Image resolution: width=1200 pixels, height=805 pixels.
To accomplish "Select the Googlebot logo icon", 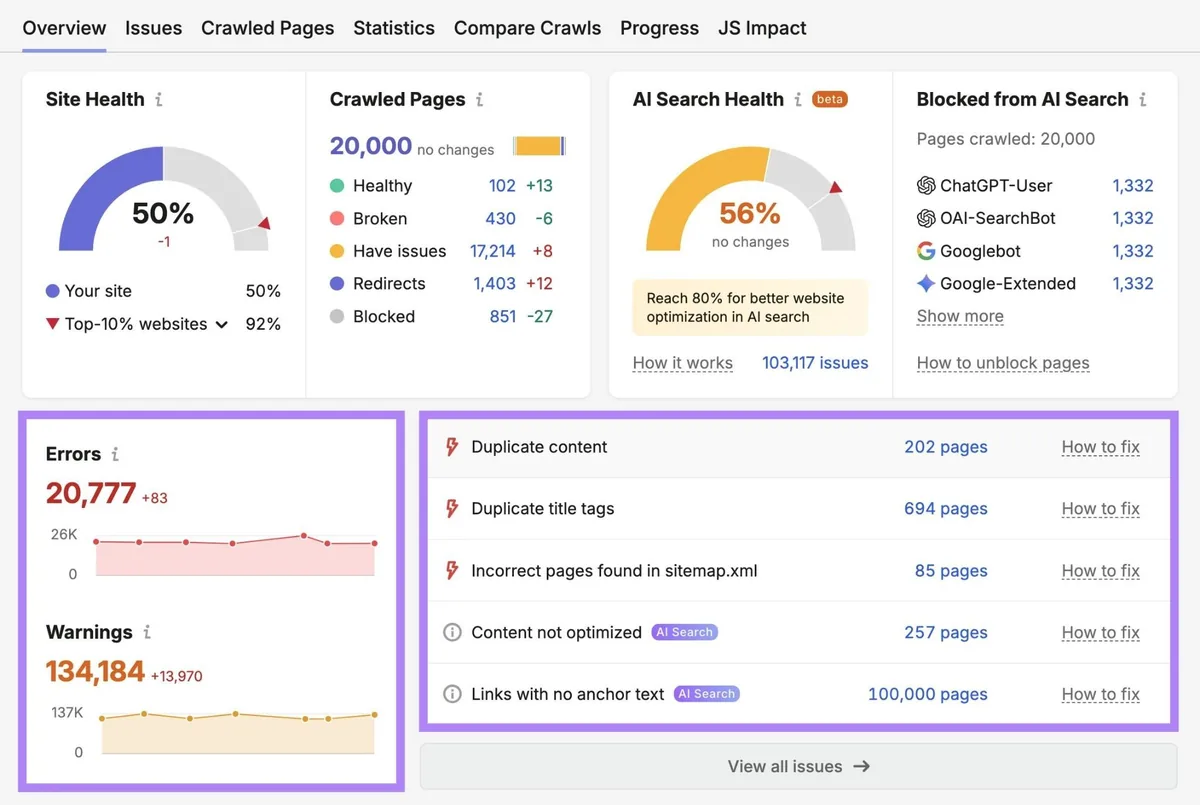I will pyautogui.click(x=926, y=251).
